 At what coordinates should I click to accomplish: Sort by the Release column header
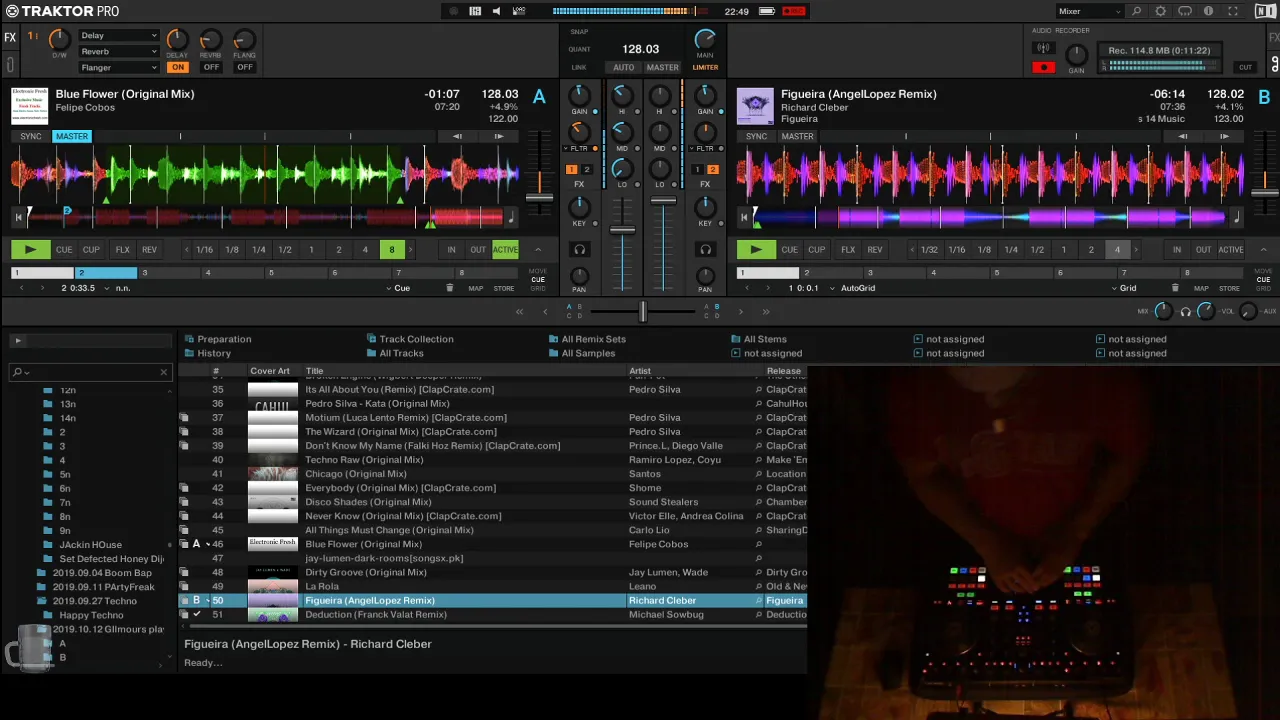tap(786, 371)
